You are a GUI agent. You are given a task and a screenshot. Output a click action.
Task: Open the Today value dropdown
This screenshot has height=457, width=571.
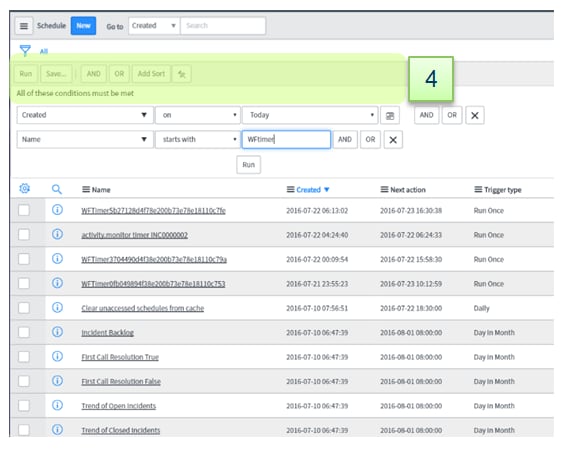pos(310,115)
